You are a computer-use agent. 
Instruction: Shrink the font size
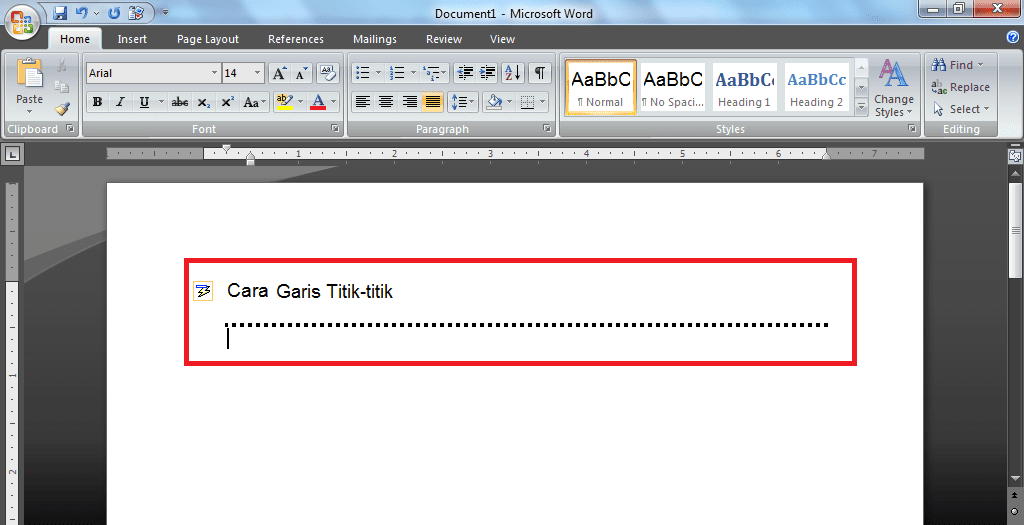[x=300, y=73]
